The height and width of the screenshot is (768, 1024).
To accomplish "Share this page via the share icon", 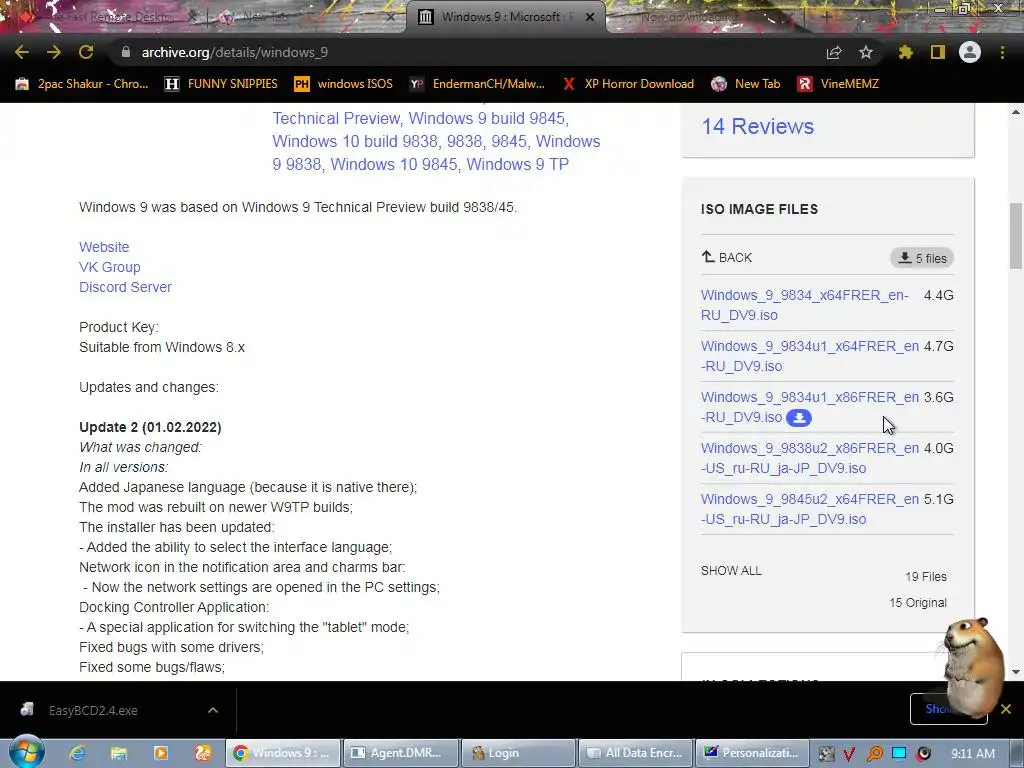I will (x=833, y=52).
